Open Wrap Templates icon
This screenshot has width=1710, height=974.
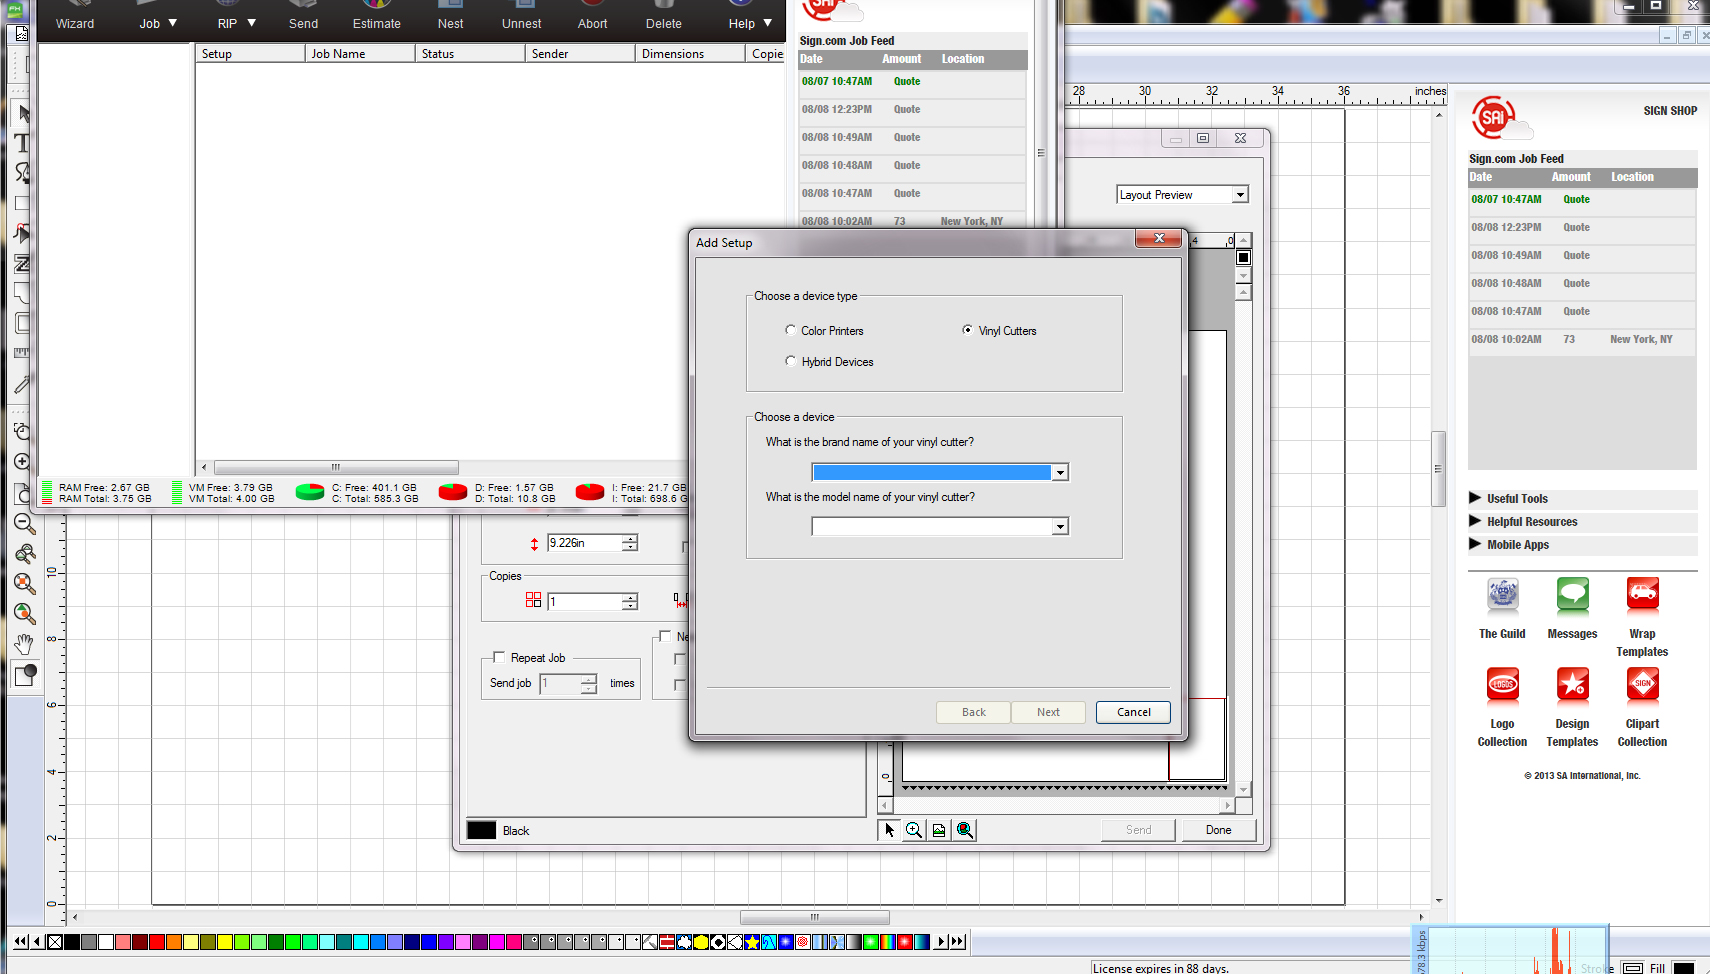1642,595
